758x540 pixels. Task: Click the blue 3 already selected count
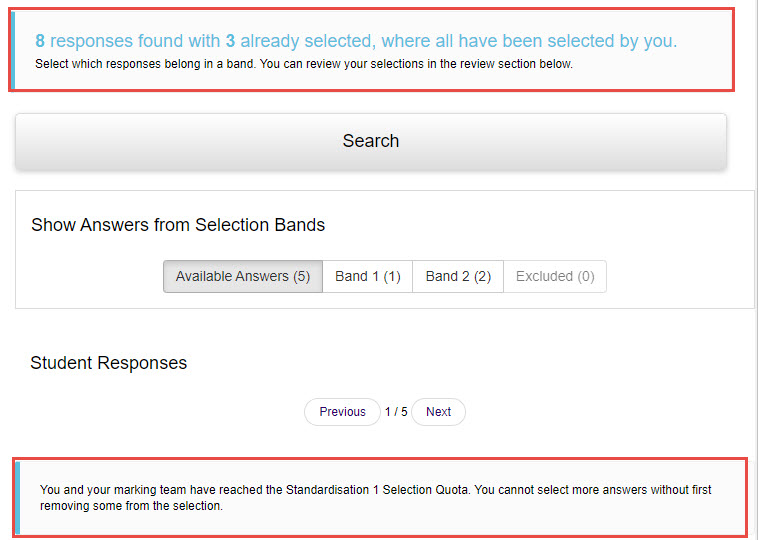point(230,41)
